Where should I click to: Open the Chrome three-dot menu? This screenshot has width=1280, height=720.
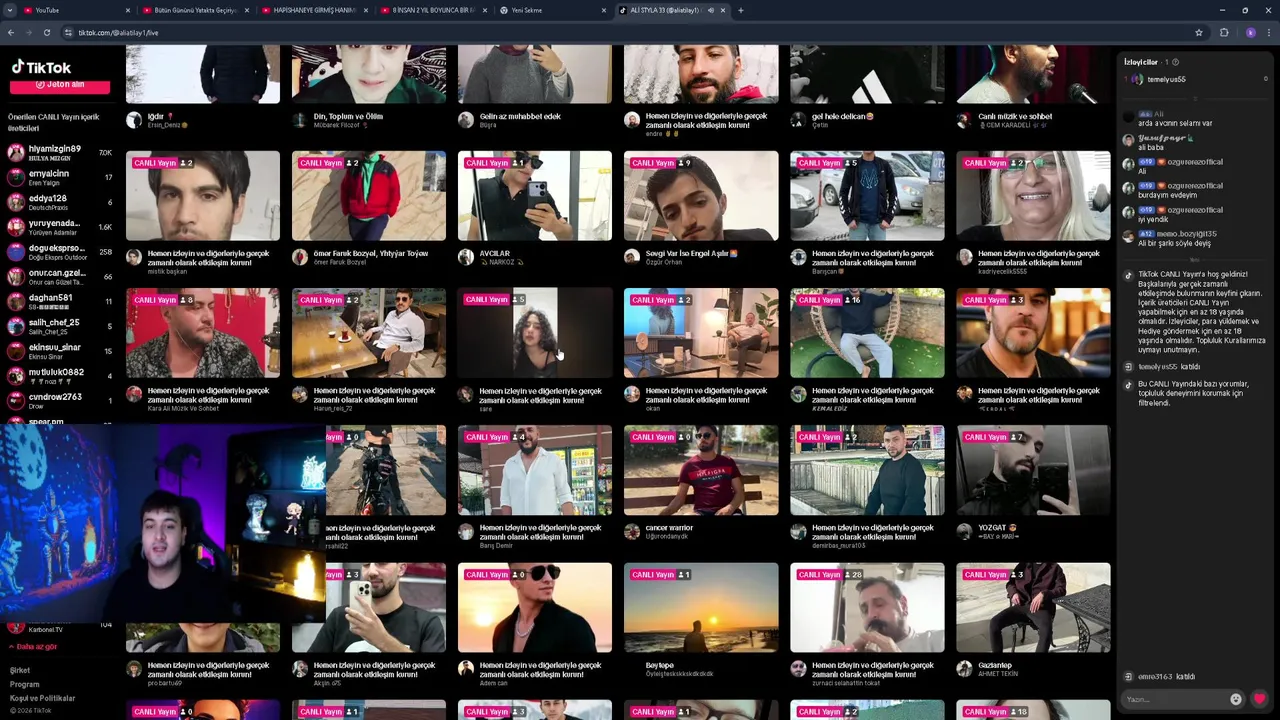(1269, 32)
